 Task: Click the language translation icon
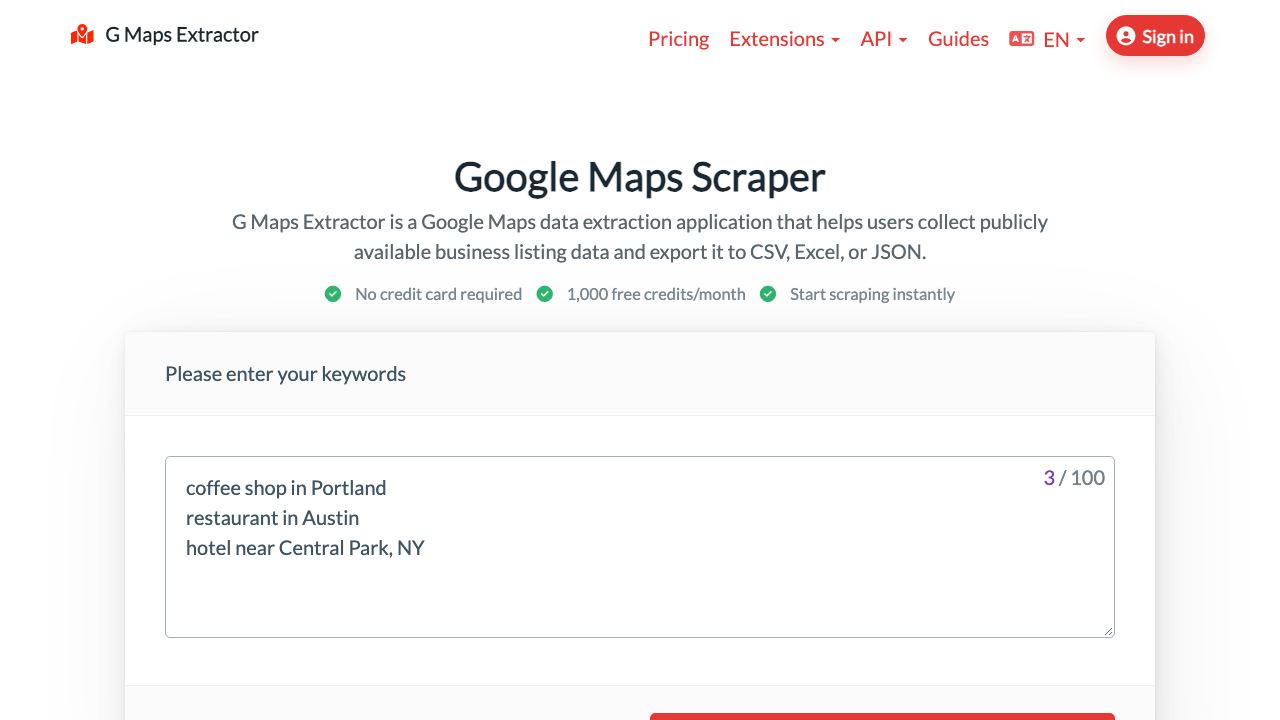tap(1021, 39)
